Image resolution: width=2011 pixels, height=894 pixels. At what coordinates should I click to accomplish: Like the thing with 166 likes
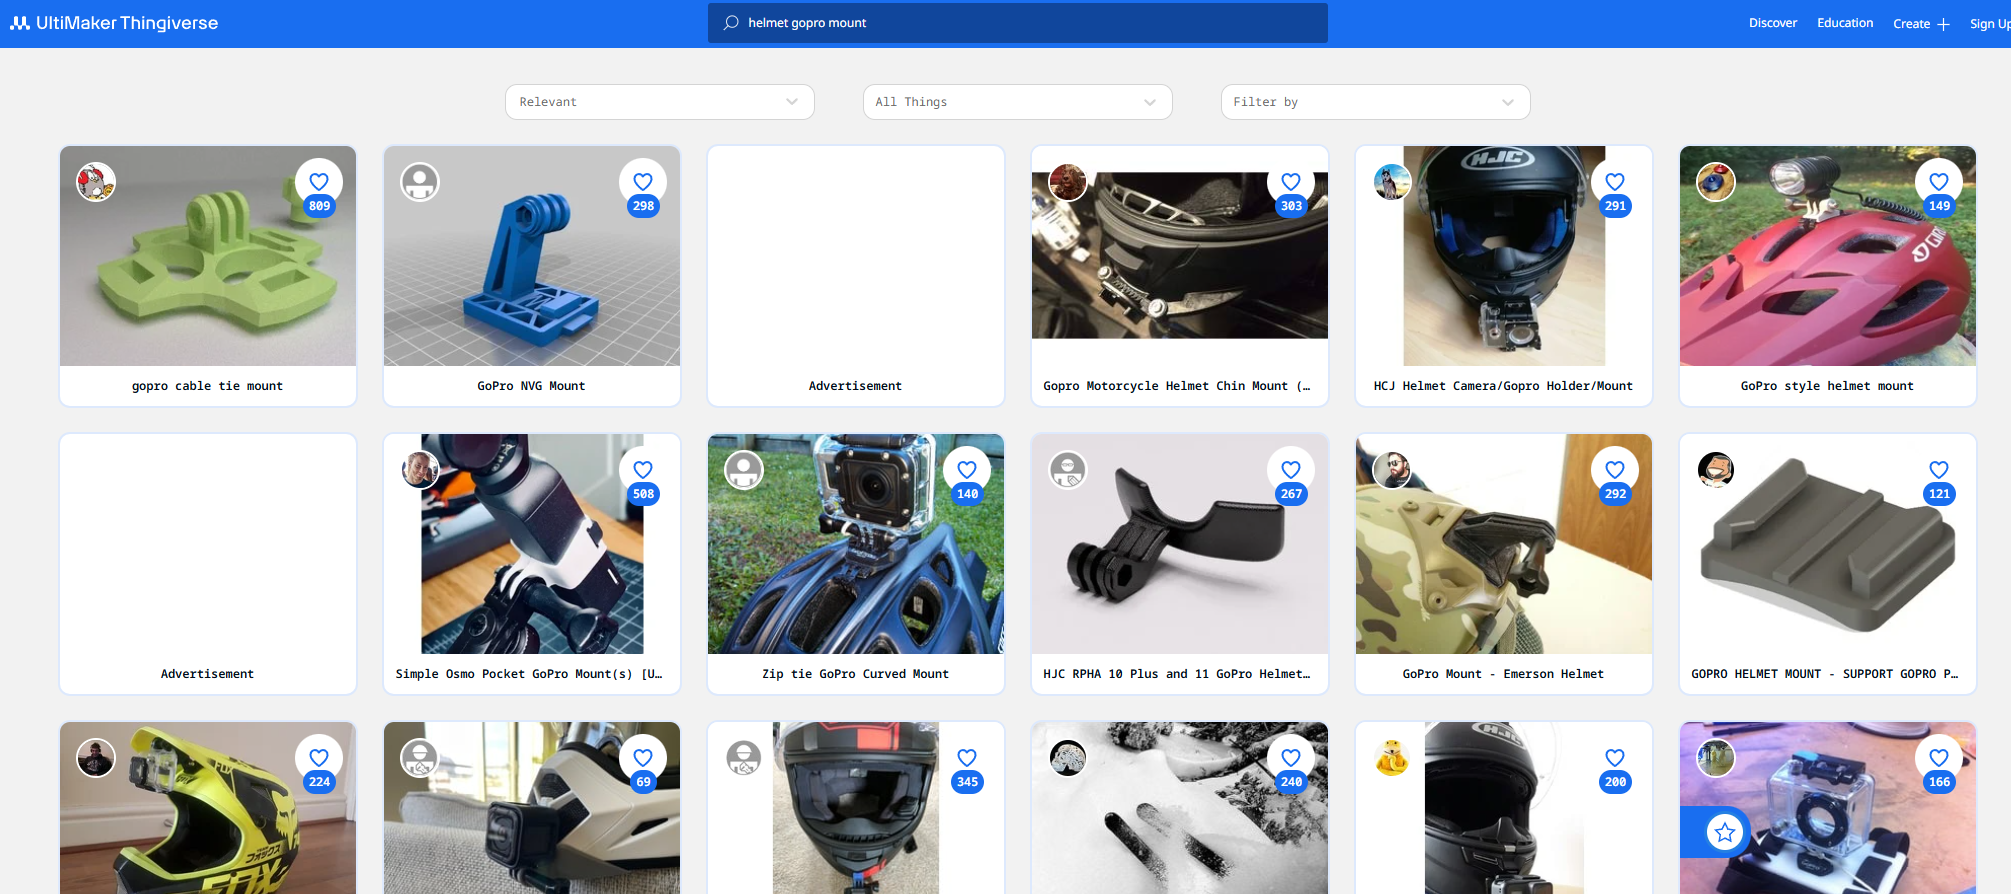click(x=1939, y=758)
